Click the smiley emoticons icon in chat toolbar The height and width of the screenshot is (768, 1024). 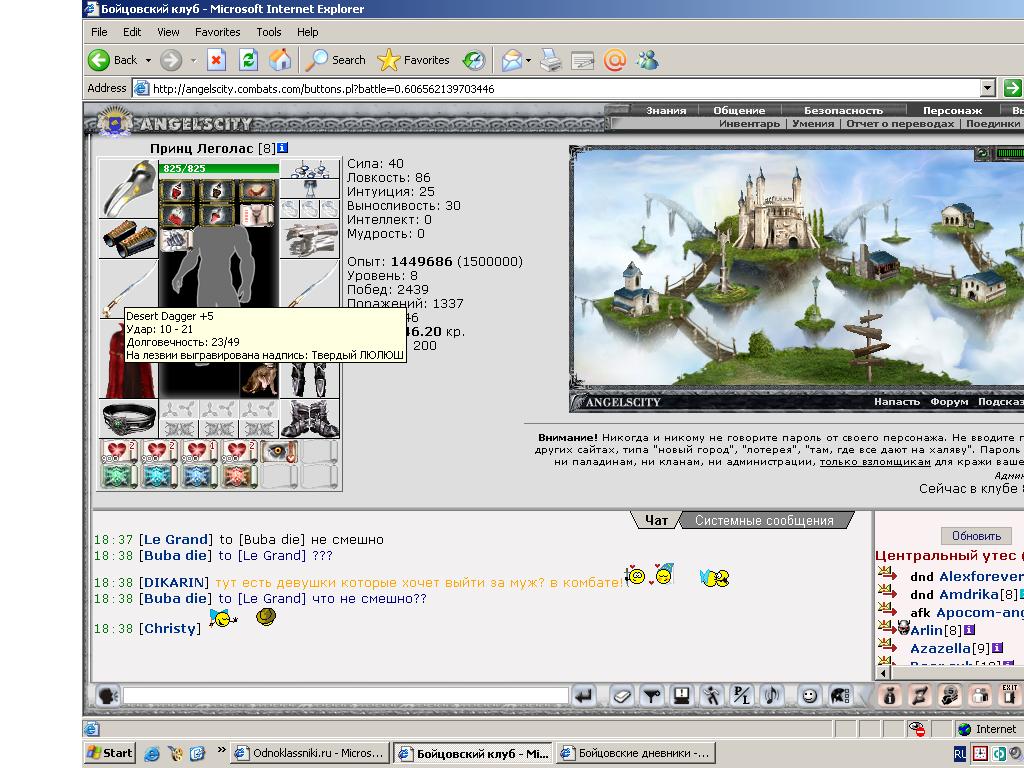point(808,696)
